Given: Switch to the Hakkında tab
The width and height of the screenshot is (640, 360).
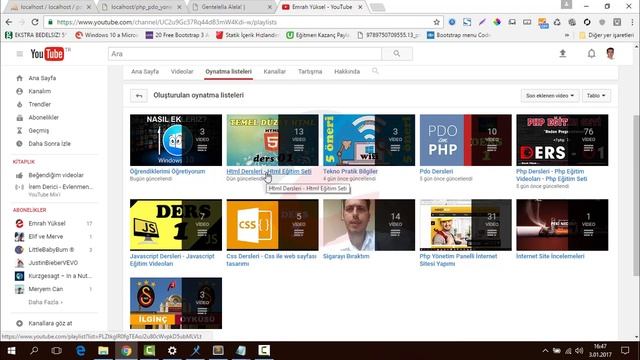Looking at the screenshot, I should pyautogui.click(x=347, y=71).
